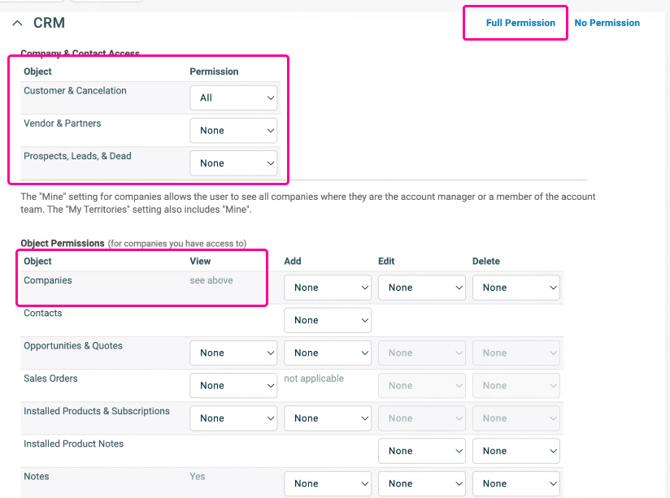
Task: Click the No Permission link
Action: point(607,23)
